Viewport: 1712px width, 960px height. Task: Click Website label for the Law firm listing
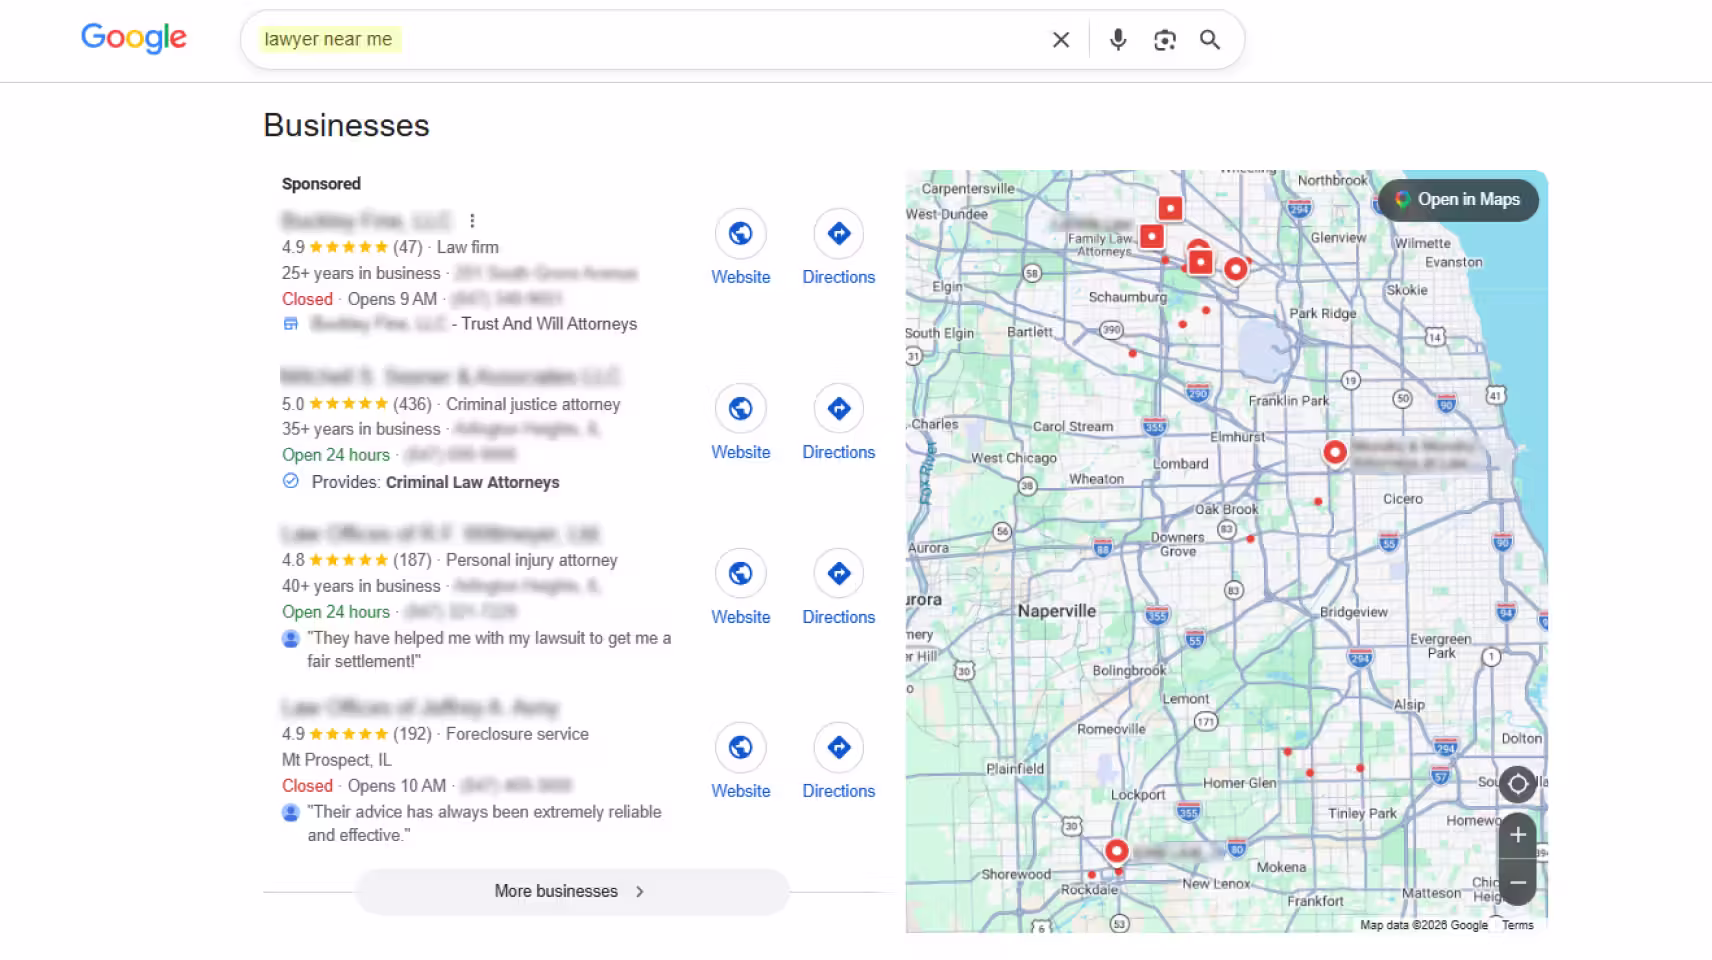pyautogui.click(x=741, y=277)
